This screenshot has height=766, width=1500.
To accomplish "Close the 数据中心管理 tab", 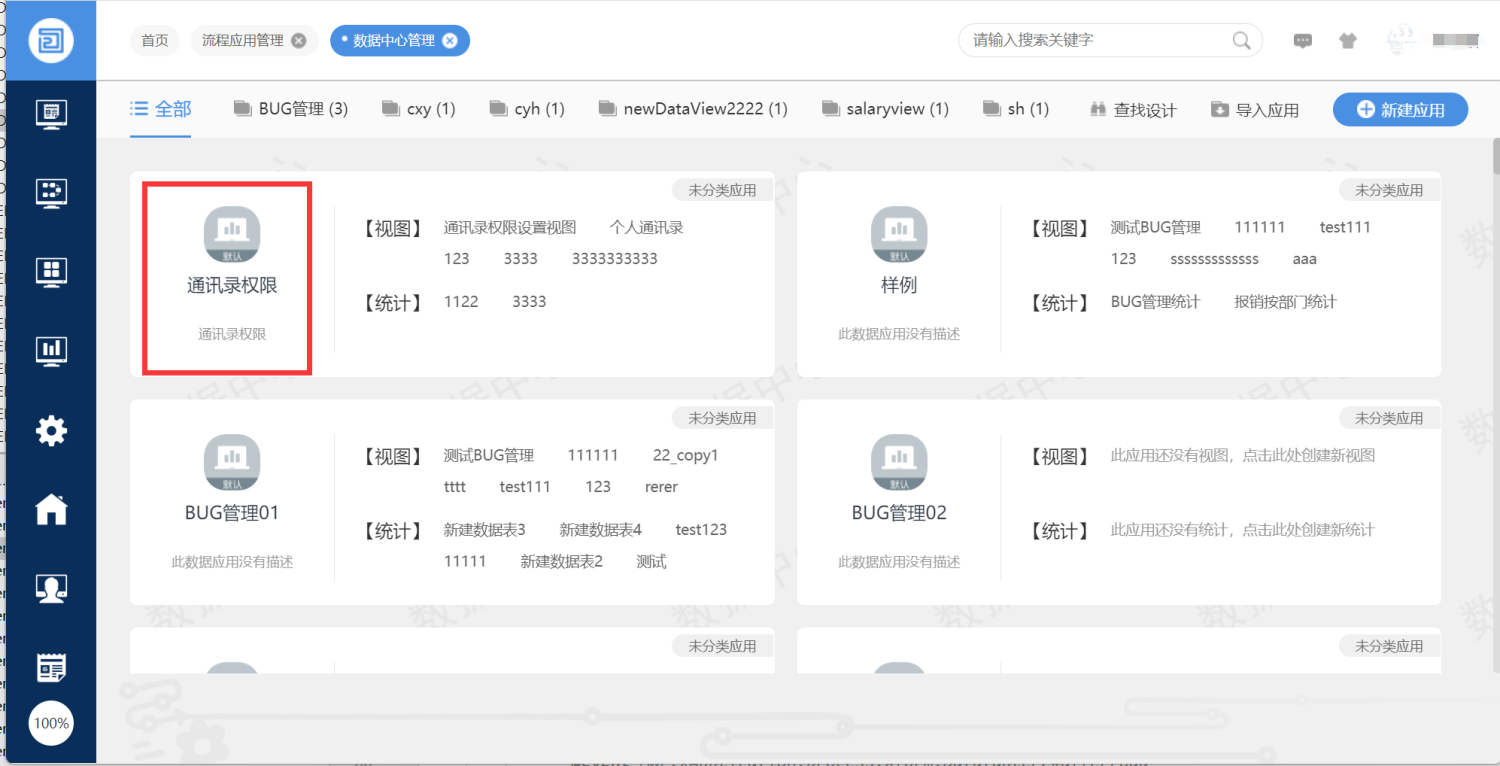I will (x=450, y=41).
